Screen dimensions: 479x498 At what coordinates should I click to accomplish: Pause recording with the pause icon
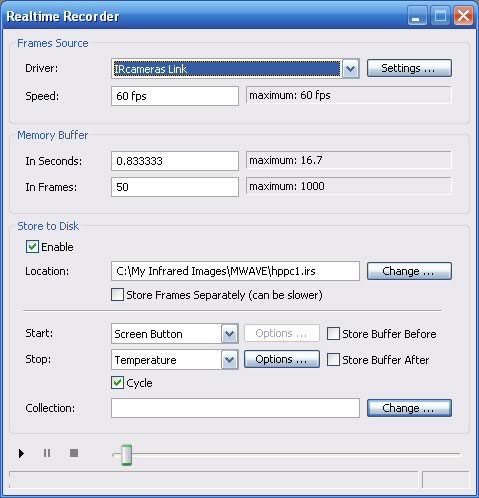tap(47, 453)
